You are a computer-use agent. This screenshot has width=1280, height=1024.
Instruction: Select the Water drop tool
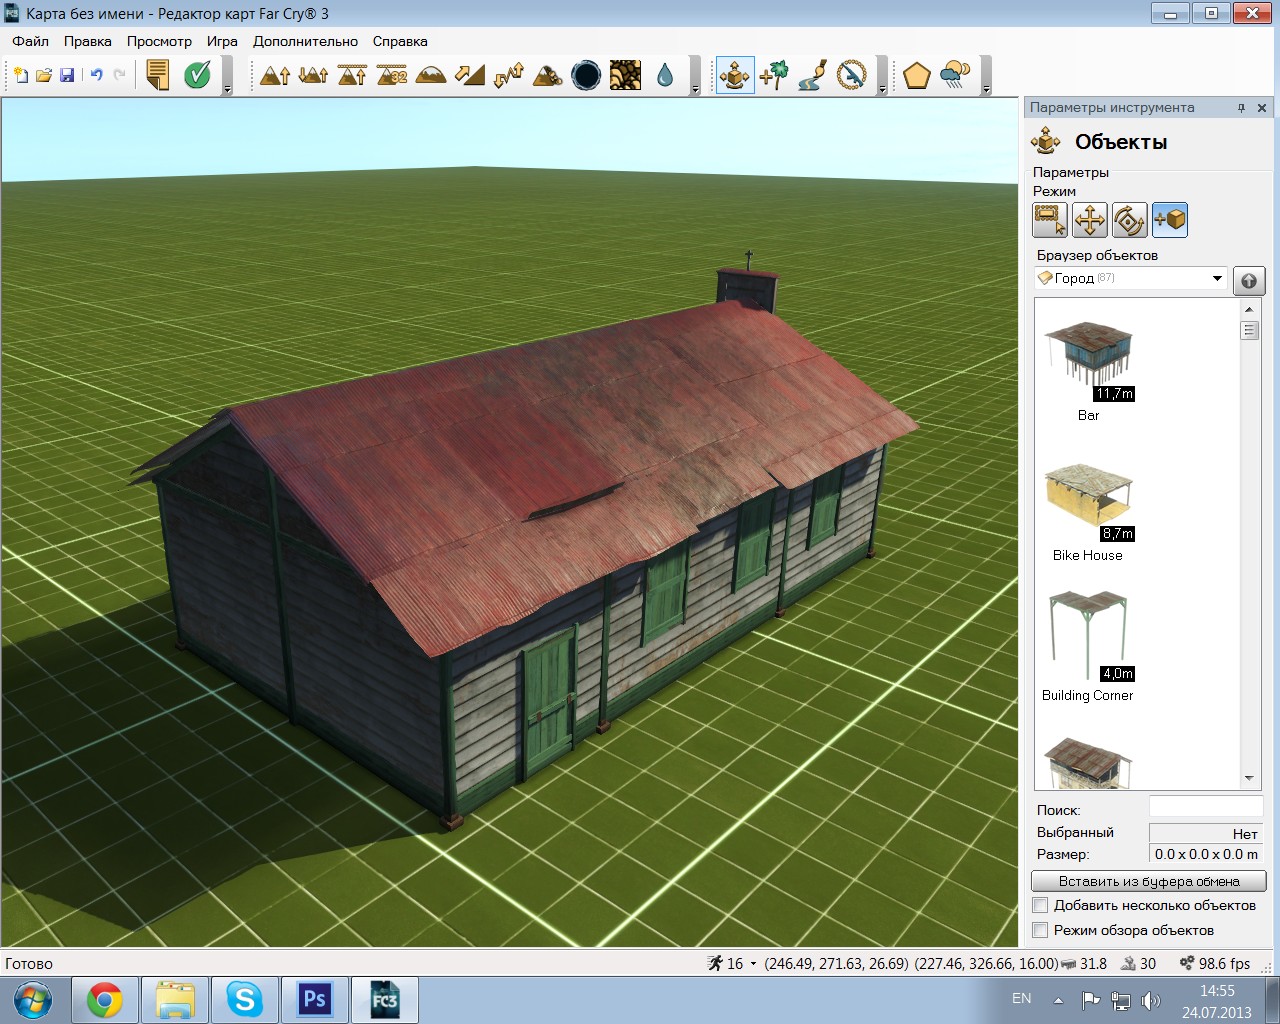click(665, 75)
